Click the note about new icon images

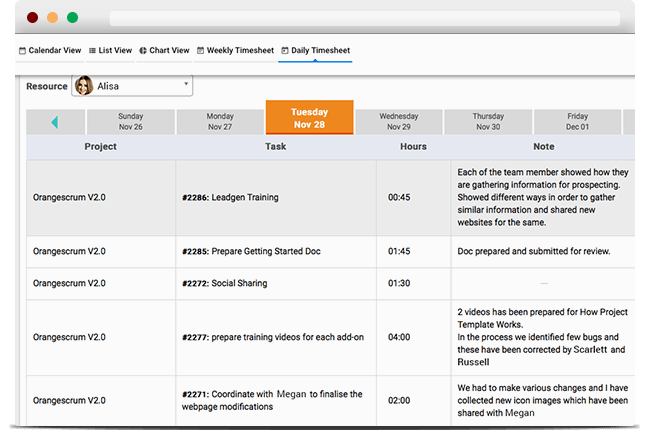543,400
